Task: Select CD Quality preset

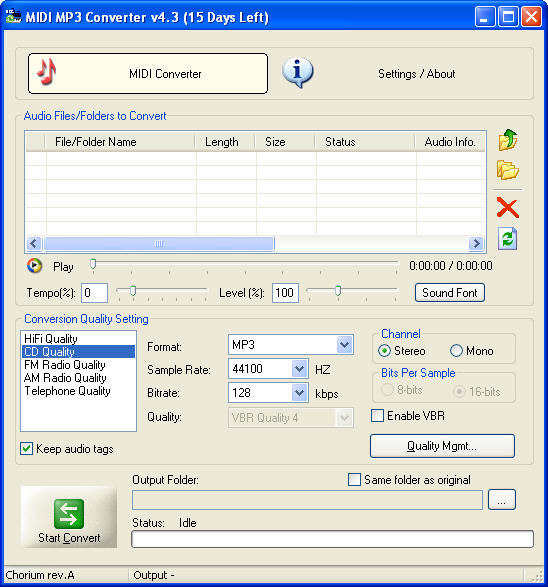Action: (x=78, y=352)
